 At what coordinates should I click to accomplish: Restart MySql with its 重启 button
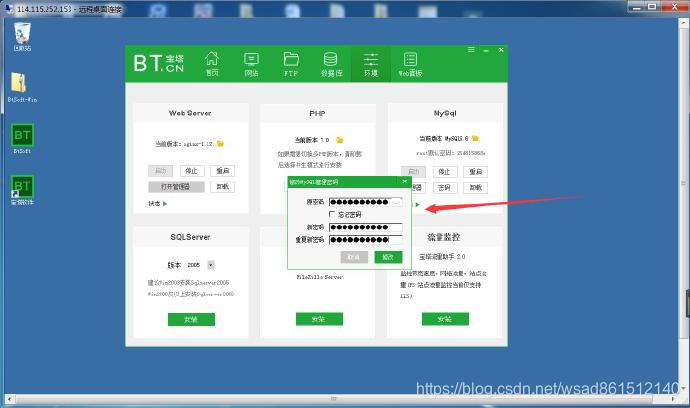pos(476,172)
